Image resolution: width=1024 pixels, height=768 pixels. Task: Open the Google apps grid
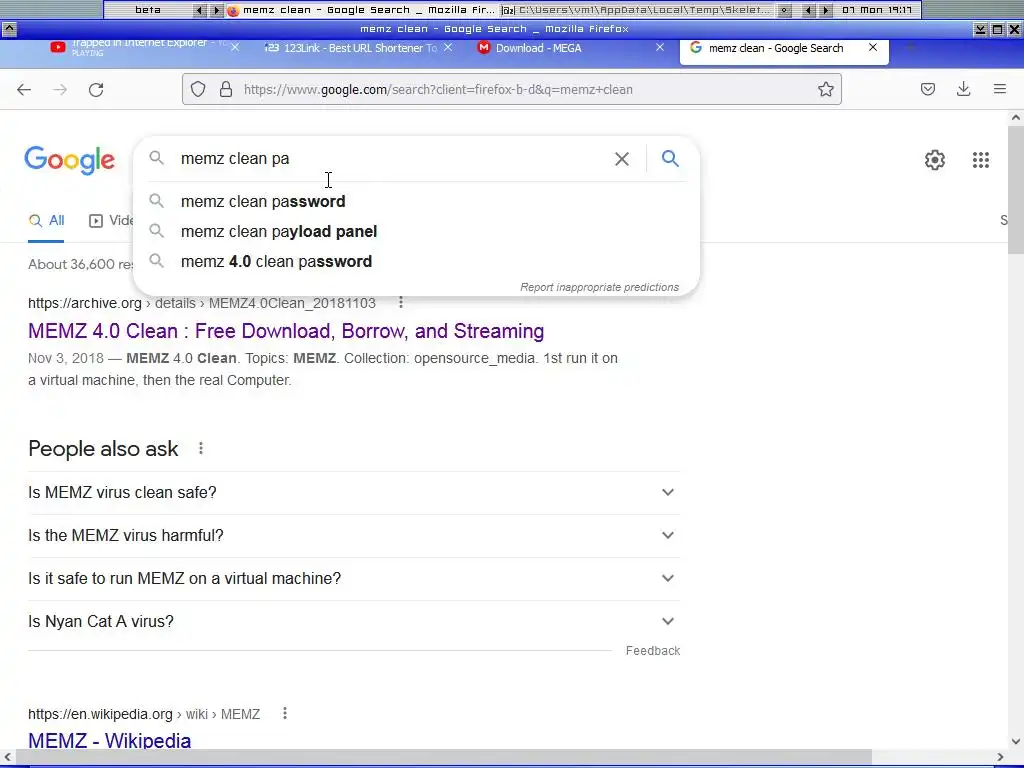click(980, 160)
